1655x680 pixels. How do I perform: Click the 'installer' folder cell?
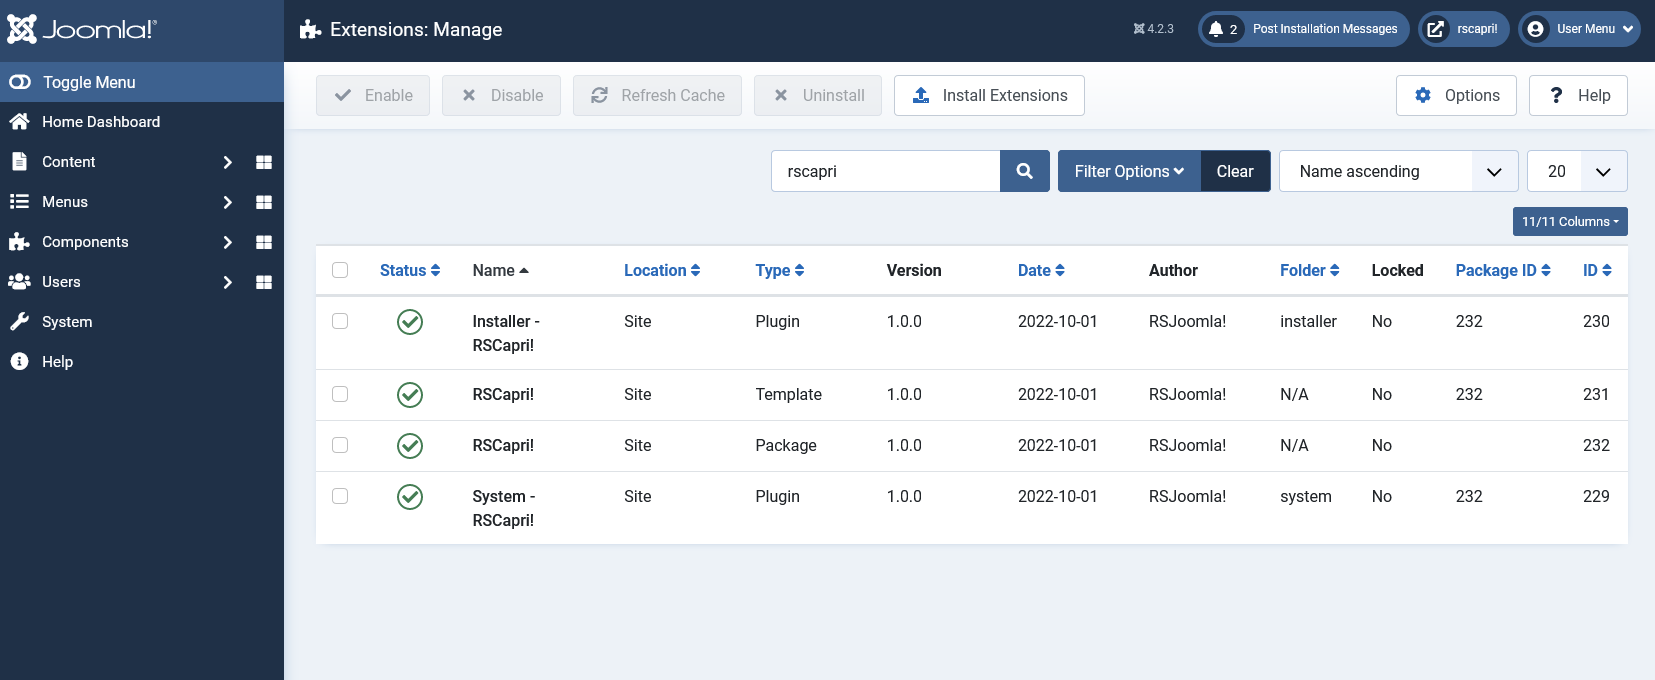pos(1308,321)
